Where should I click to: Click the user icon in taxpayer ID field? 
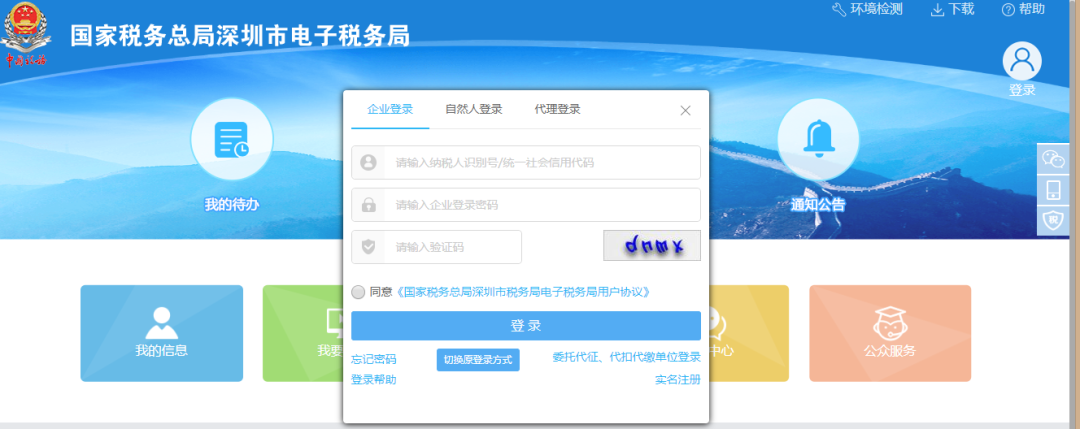[368, 163]
